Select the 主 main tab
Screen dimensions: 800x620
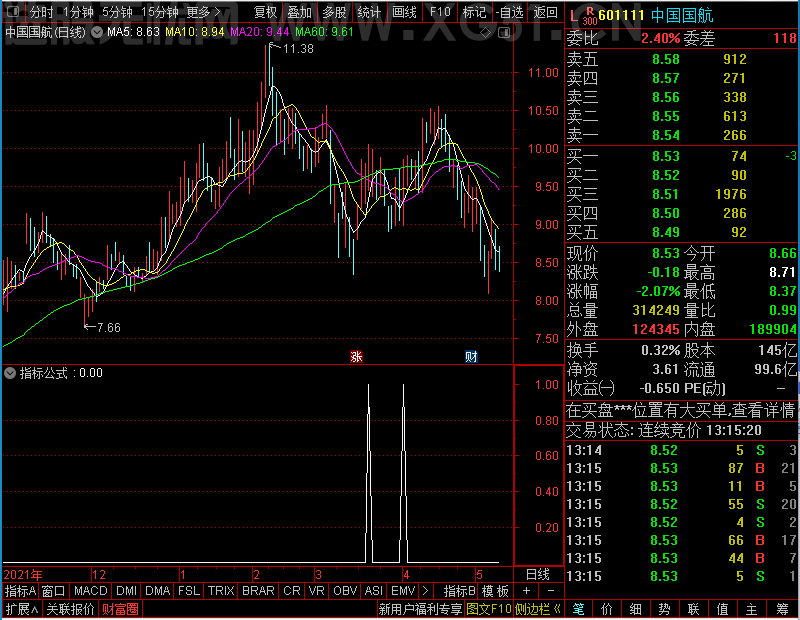tap(752, 609)
